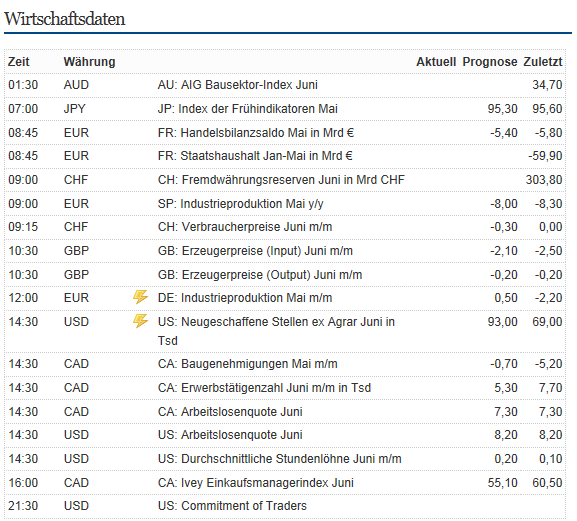Click the Zuletzt column header
The width and height of the screenshot is (577, 521).
[x=543, y=62]
